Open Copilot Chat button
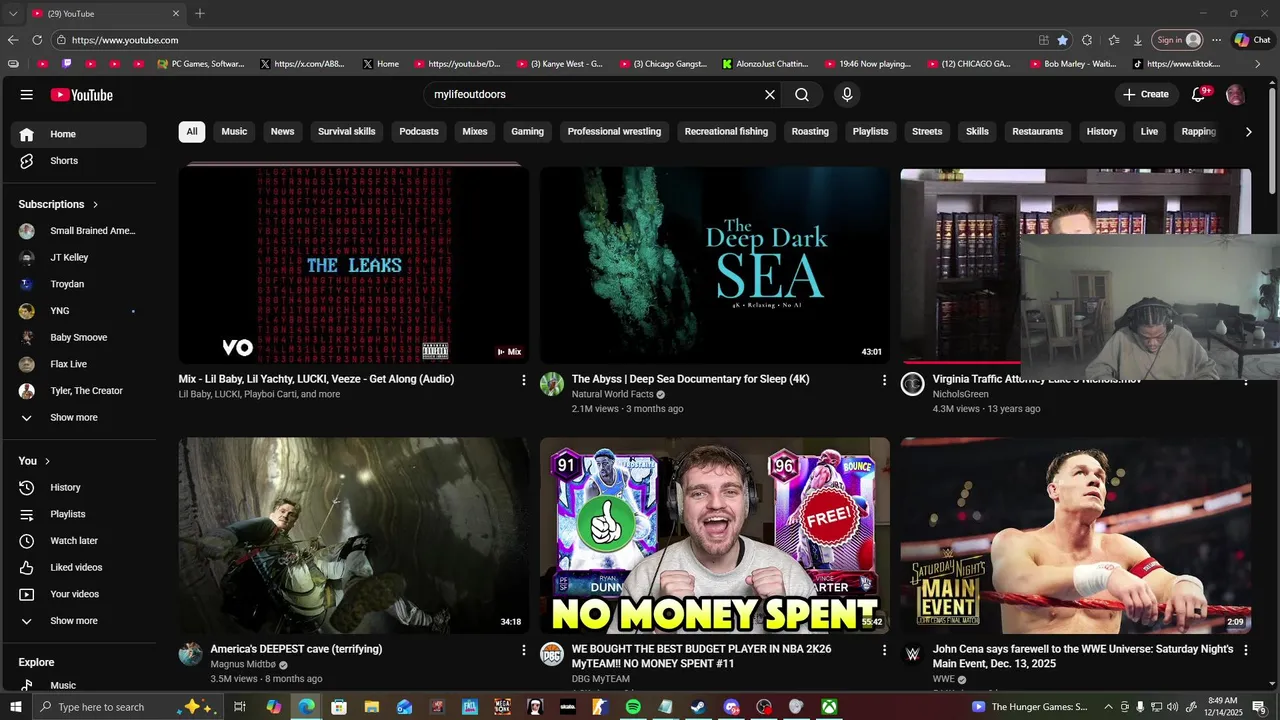Image resolution: width=1280 pixels, height=720 pixels. point(1254,40)
